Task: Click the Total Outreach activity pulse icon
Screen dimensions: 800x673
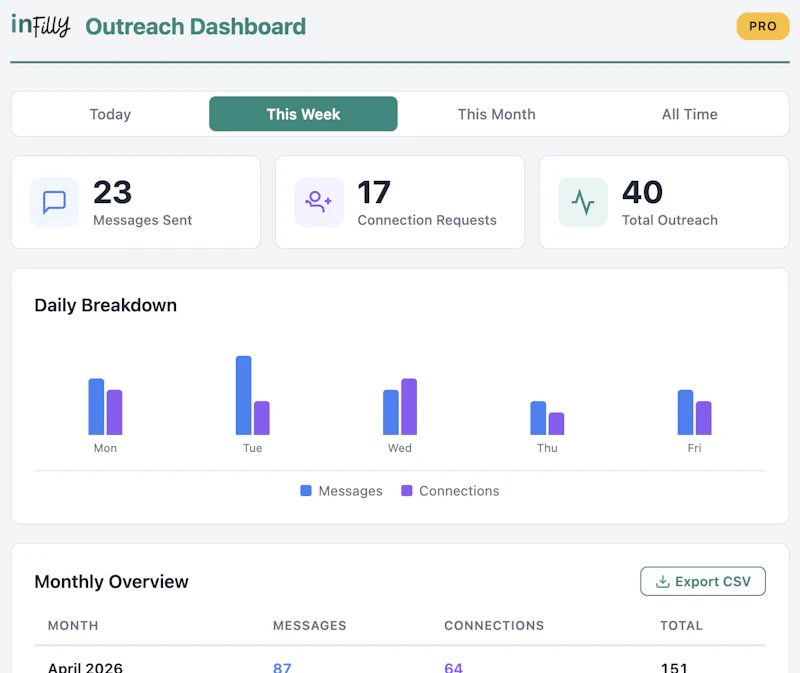Action: point(583,202)
